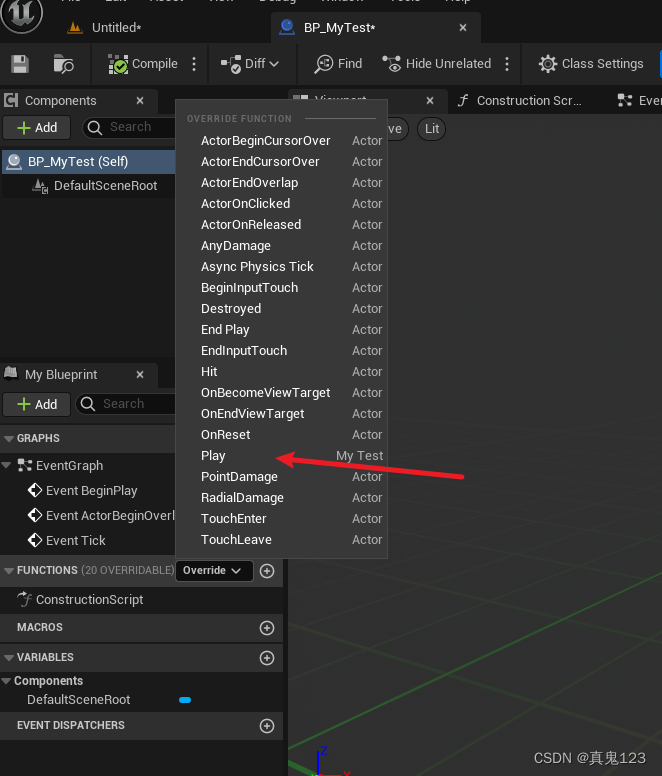Select Play in the override function list
662x776 pixels.
pyautogui.click(x=213, y=456)
